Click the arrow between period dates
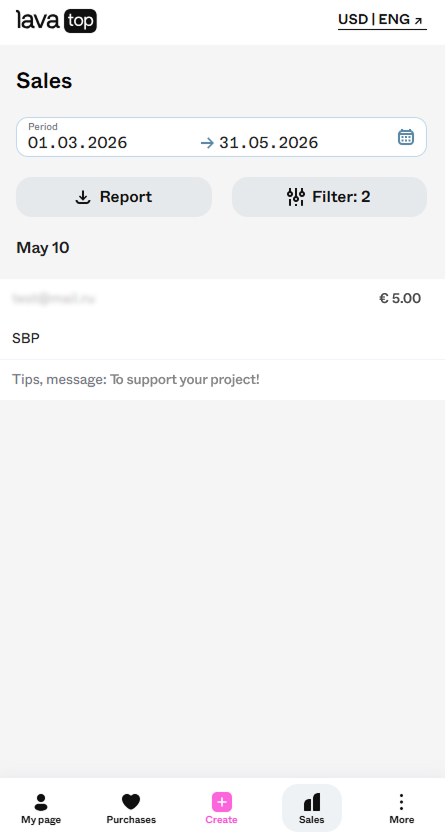Viewport: 445px width, 835px height. pyautogui.click(x=207, y=143)
